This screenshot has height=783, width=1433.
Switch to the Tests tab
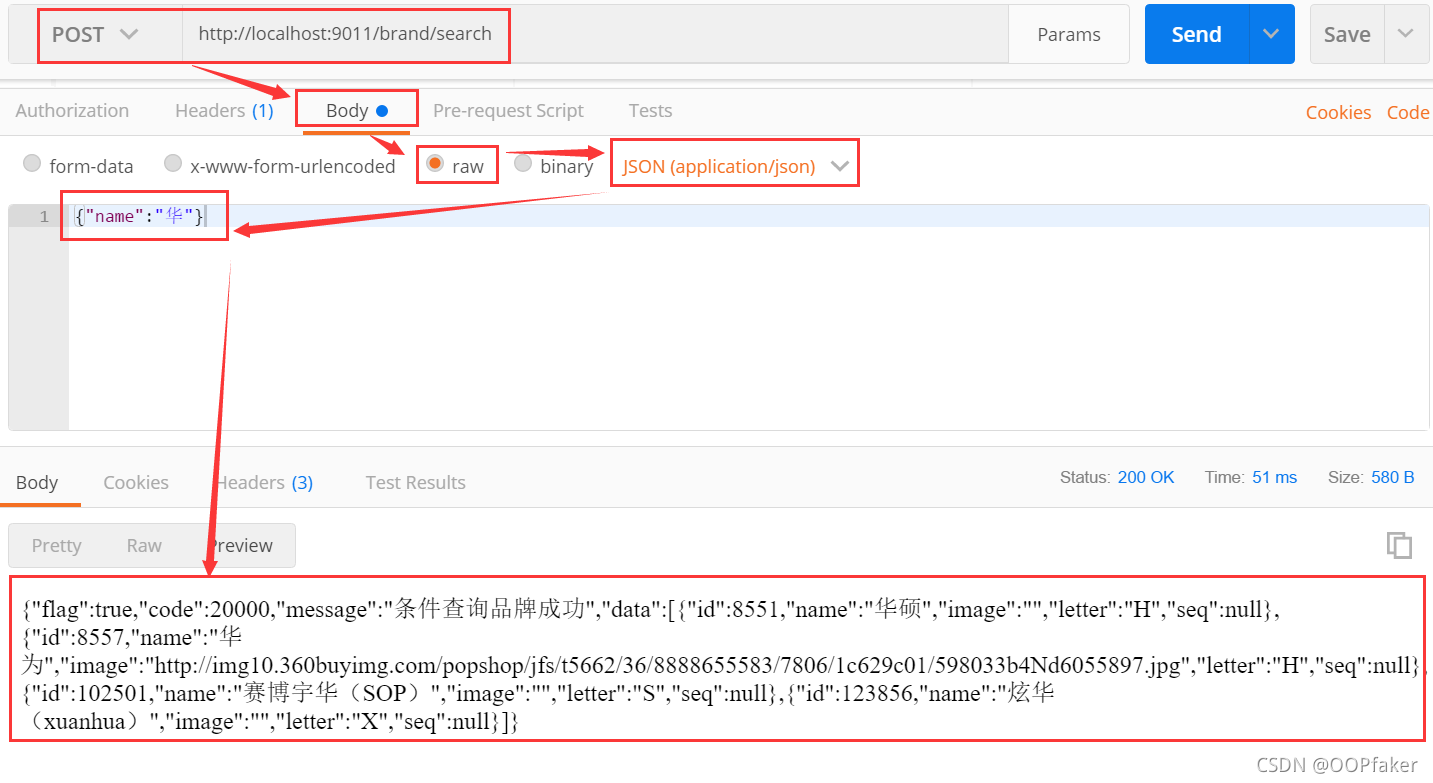click(x=650, y=111)
